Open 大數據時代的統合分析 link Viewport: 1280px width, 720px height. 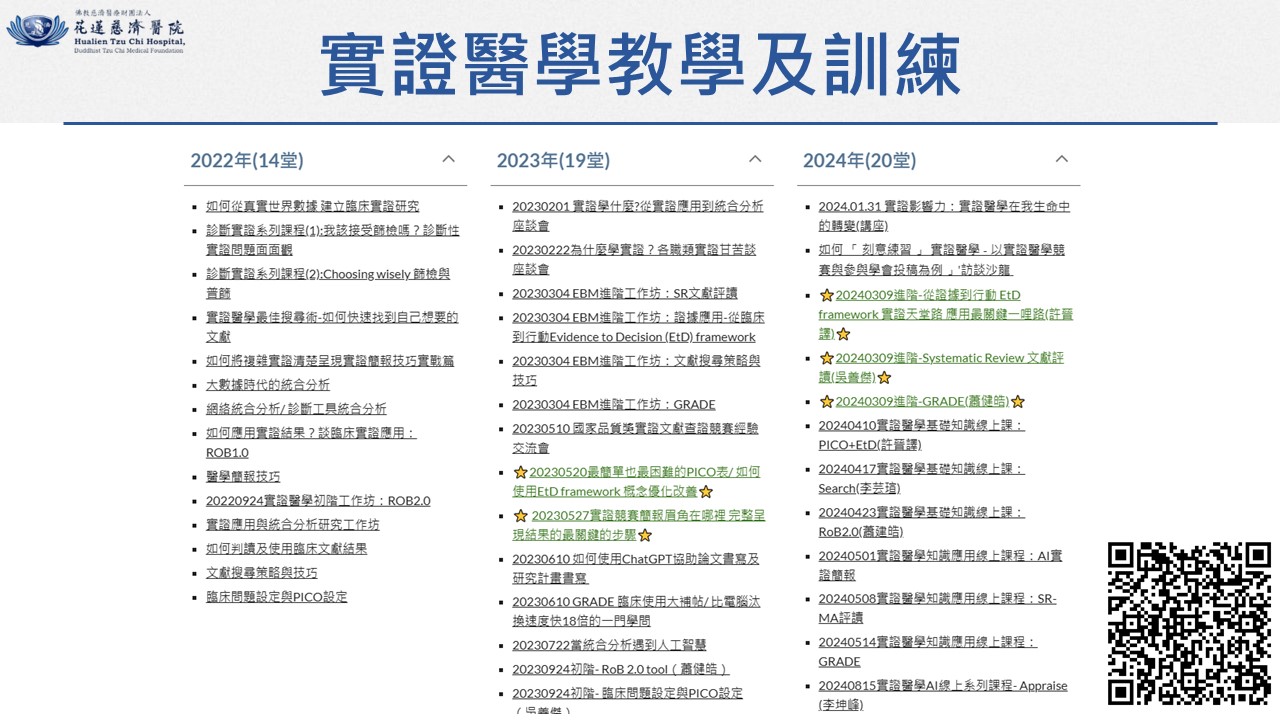(x=267, y=384)
